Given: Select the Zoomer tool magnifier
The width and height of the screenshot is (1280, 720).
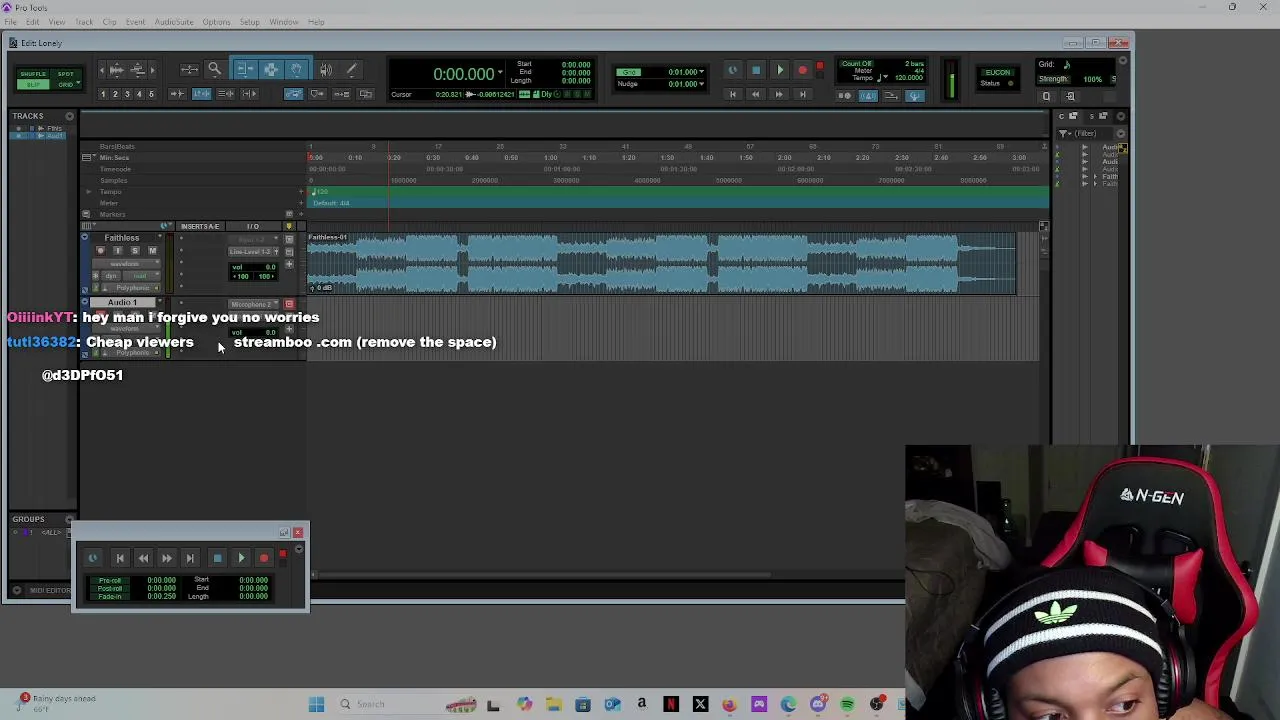Looking at the screenshot, I should pos(214,69).
